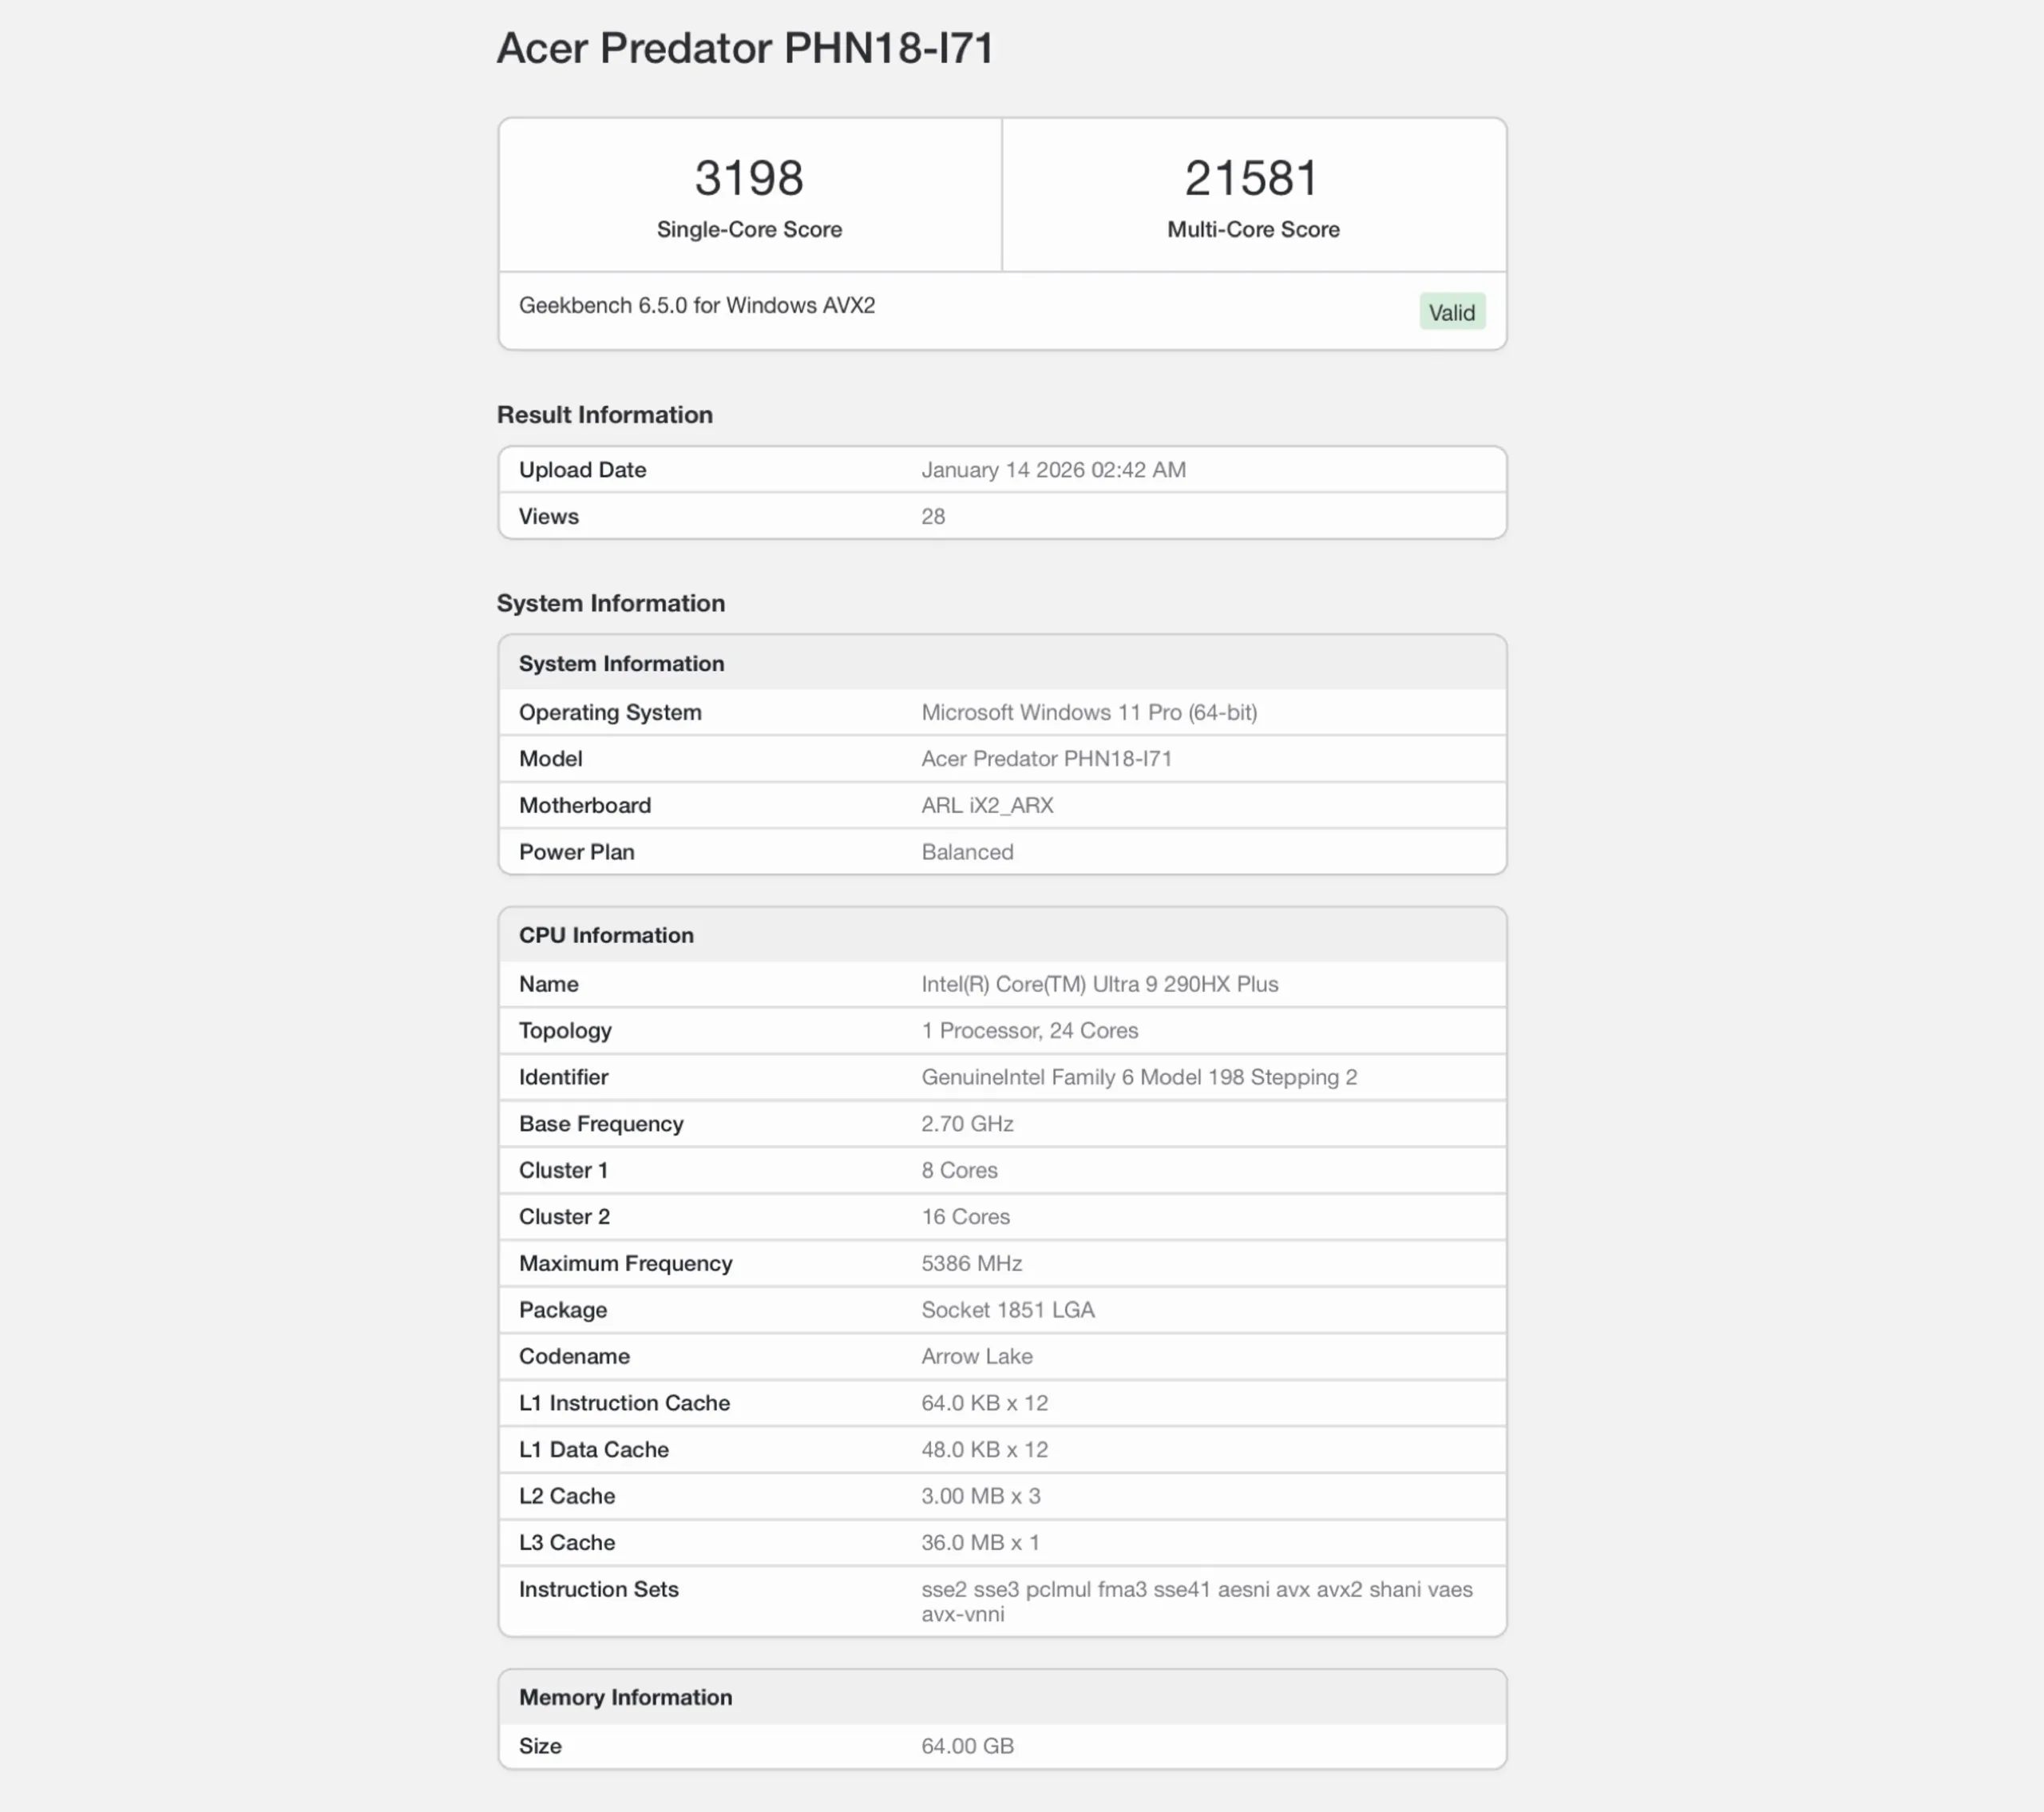Screen dimensions: 2044x1812
Task: Click the Upload Date row value
Action: (x=1053, y=470)
